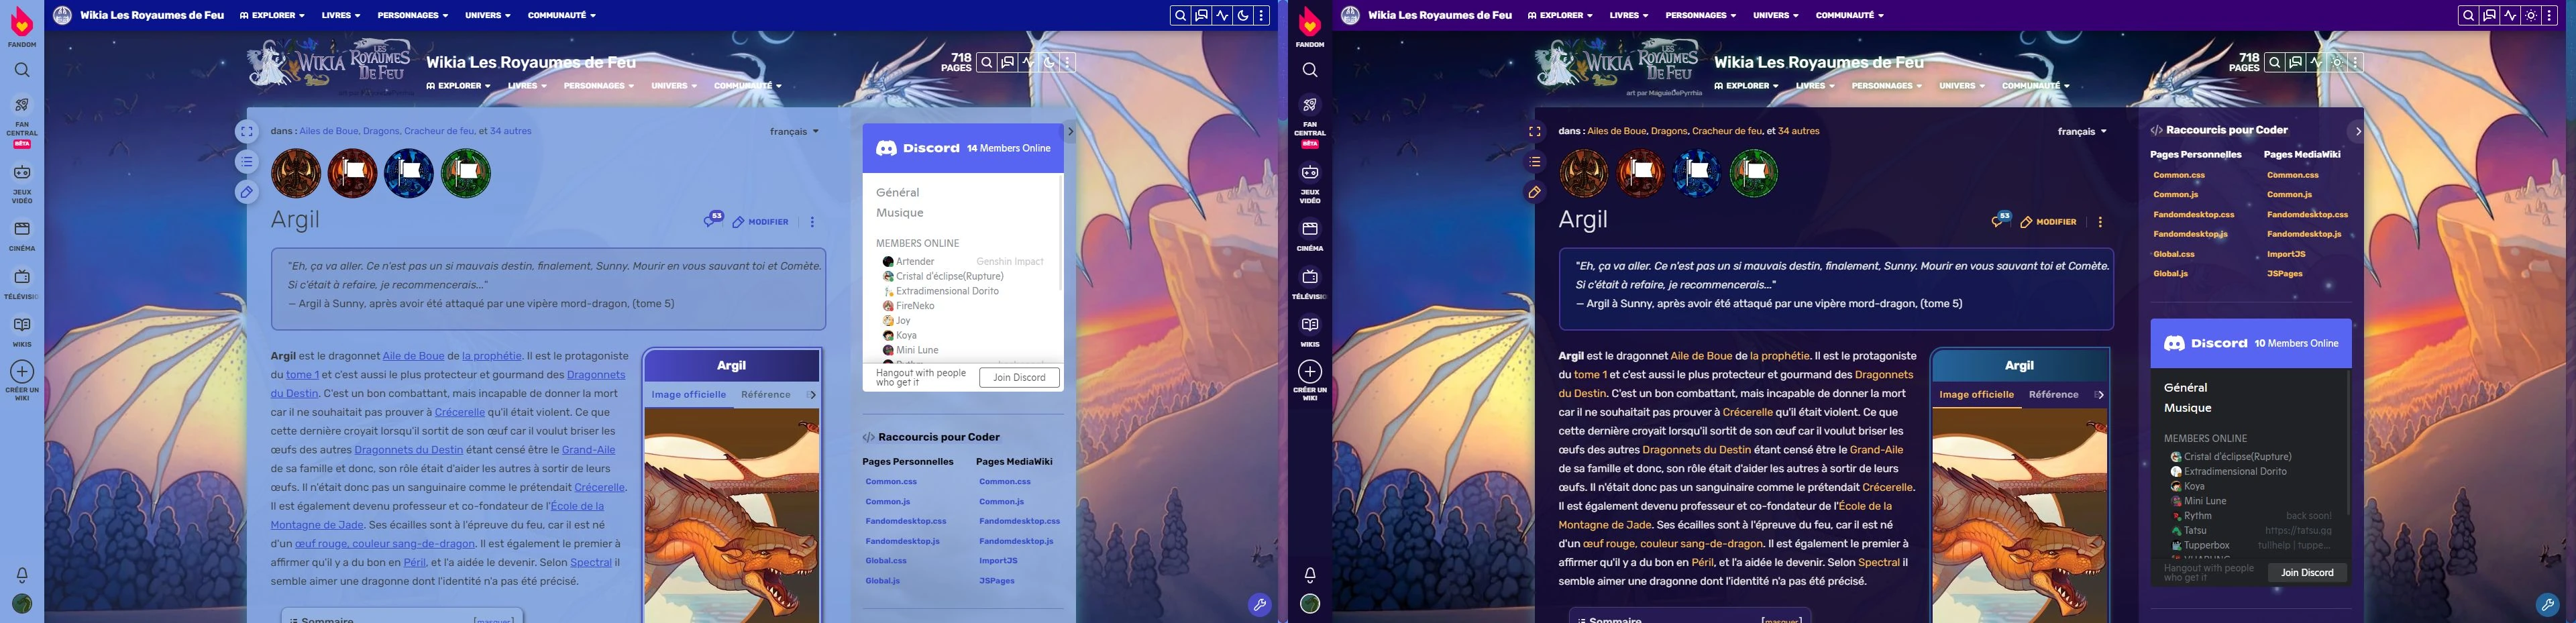The image size is (2576, 623).
Task: Toggle moon theme switch in top blue navbar
Action: 1243,16
